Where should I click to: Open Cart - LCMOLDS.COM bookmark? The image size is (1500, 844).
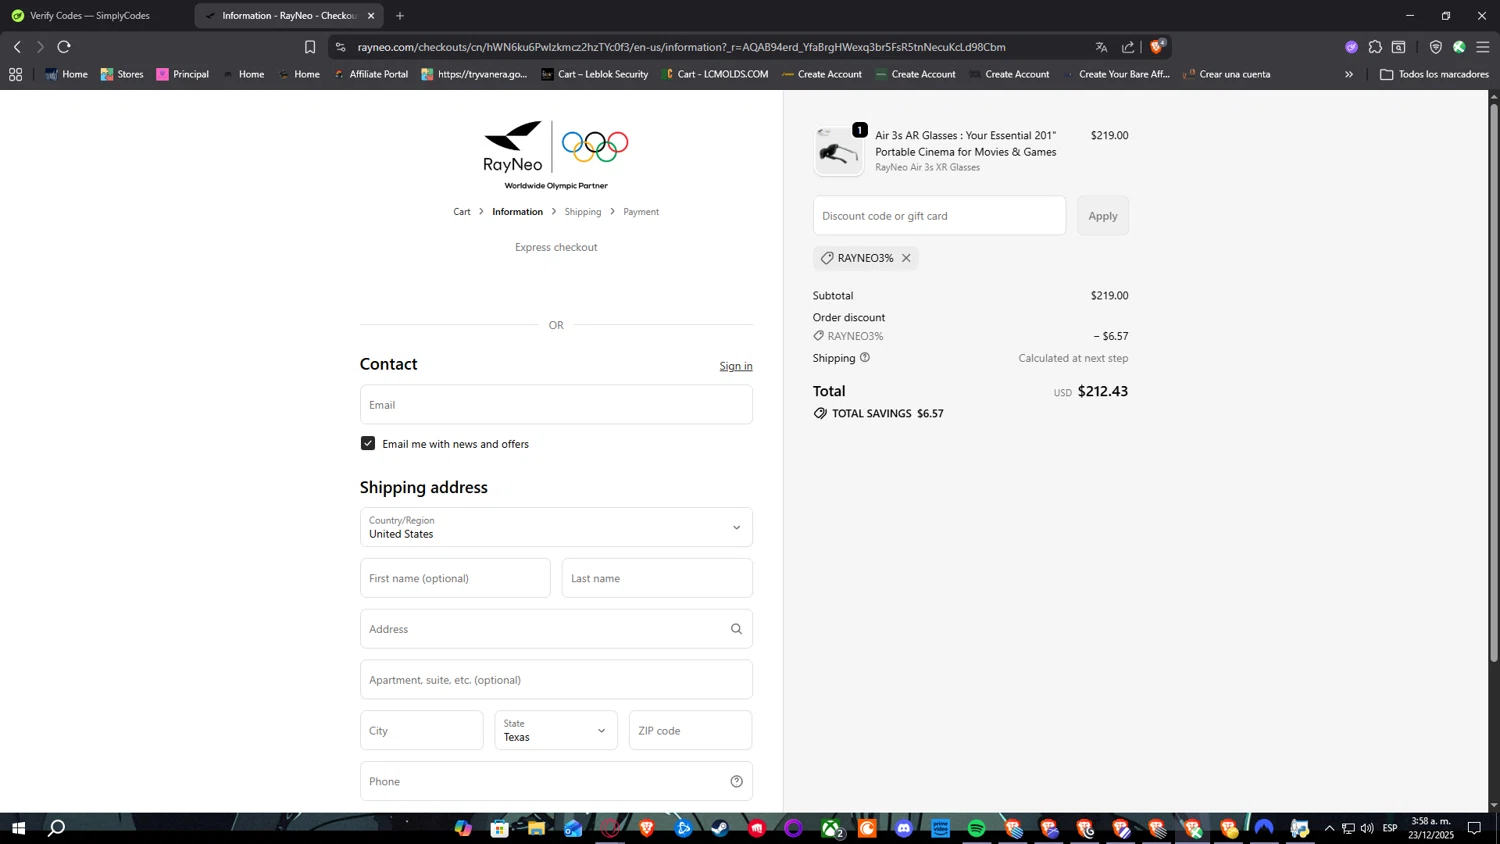click(x=714, y=74)
